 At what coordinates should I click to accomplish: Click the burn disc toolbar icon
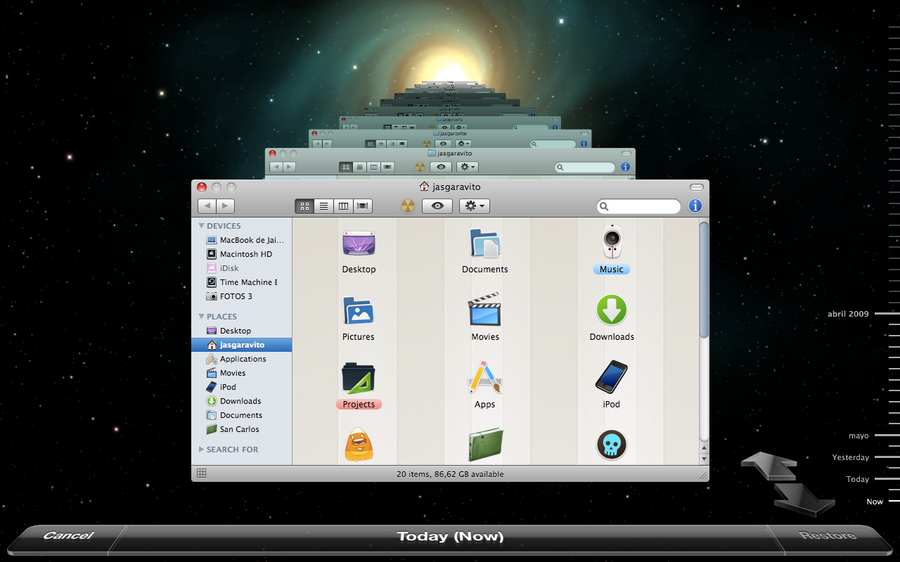[408, 206]
